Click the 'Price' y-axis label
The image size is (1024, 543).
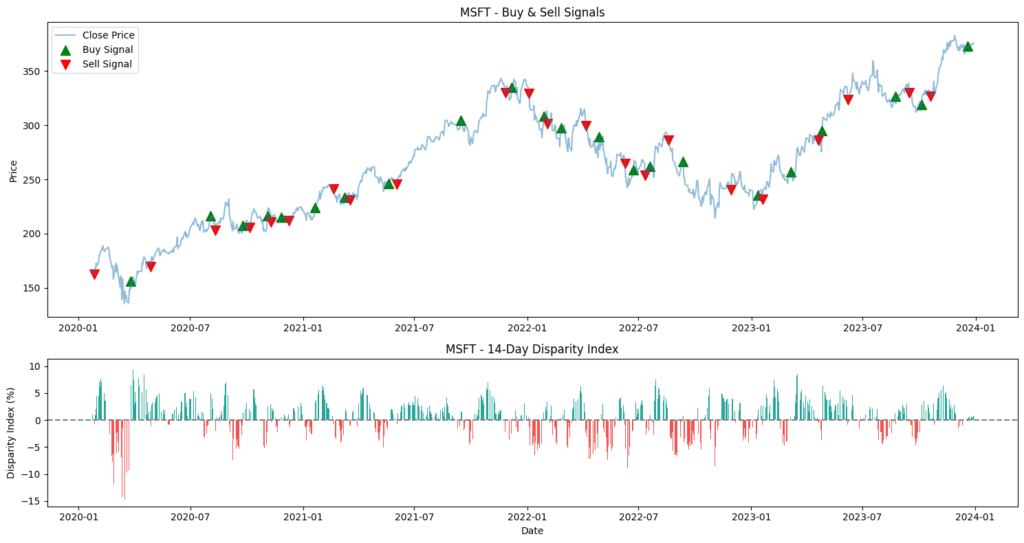[13, 171]
